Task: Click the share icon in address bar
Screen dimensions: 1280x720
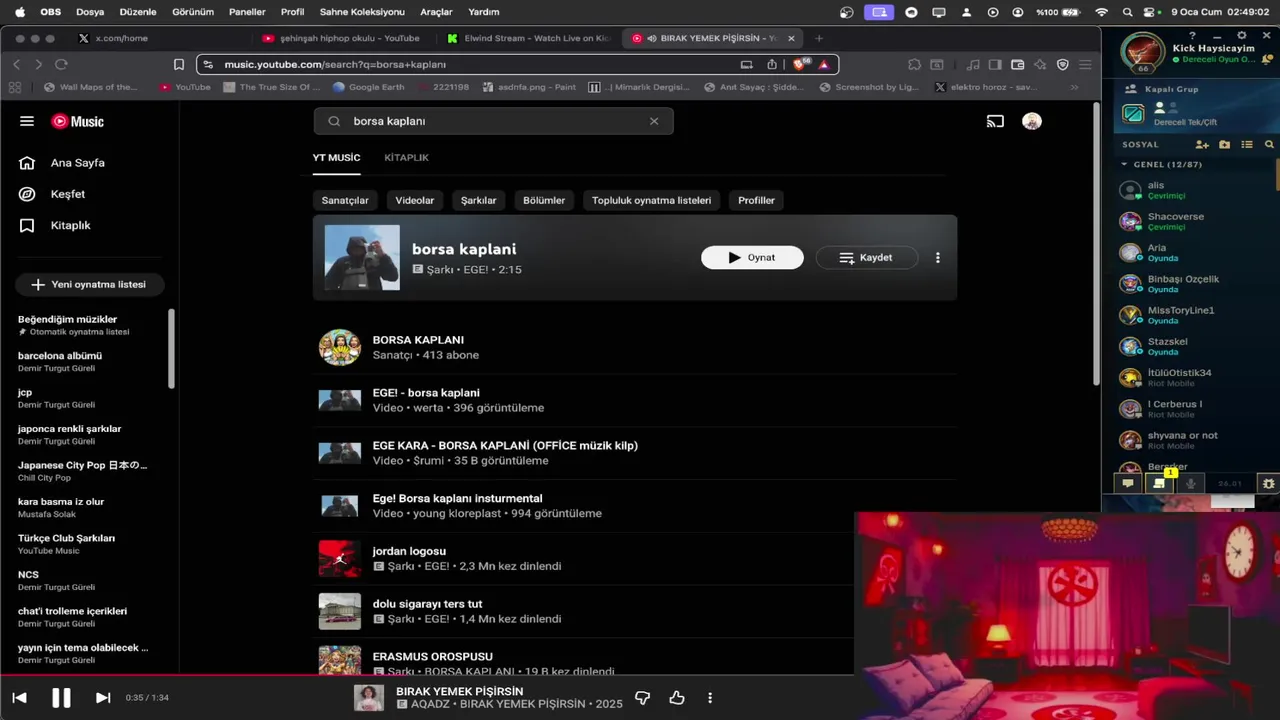Action: pyautogui.click(x=772, y=64)
